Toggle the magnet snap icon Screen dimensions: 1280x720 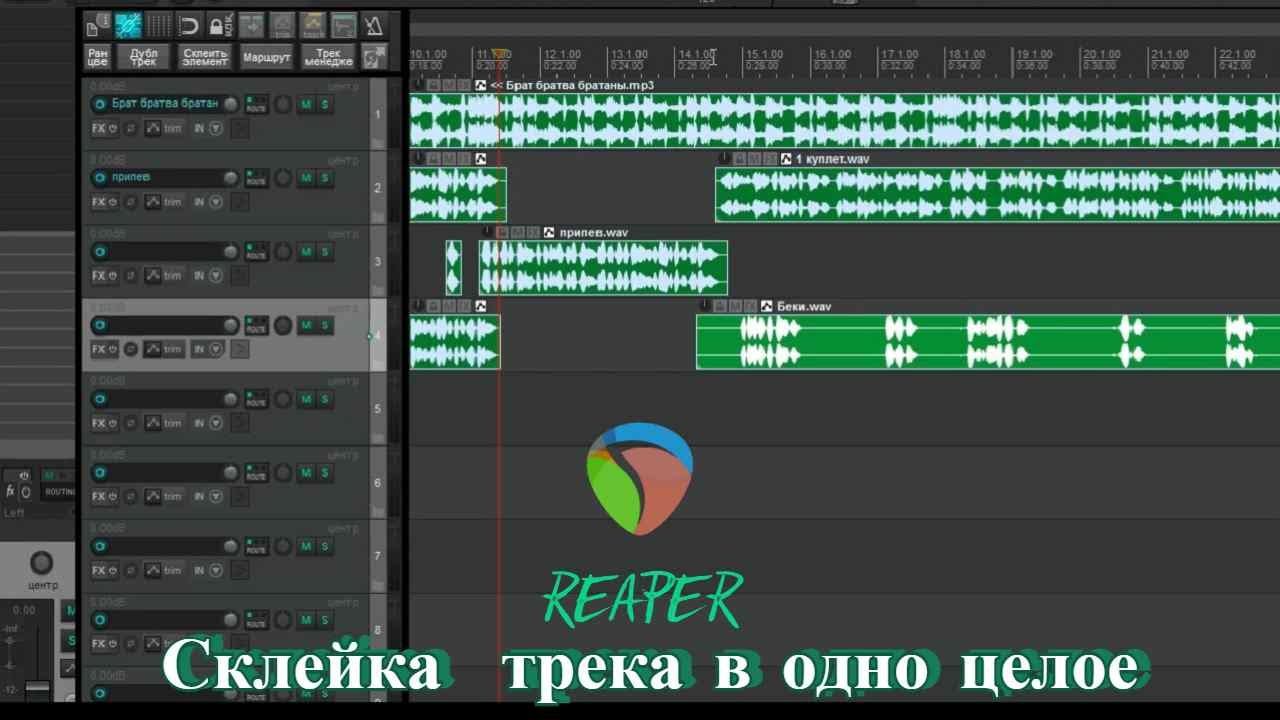189,25
